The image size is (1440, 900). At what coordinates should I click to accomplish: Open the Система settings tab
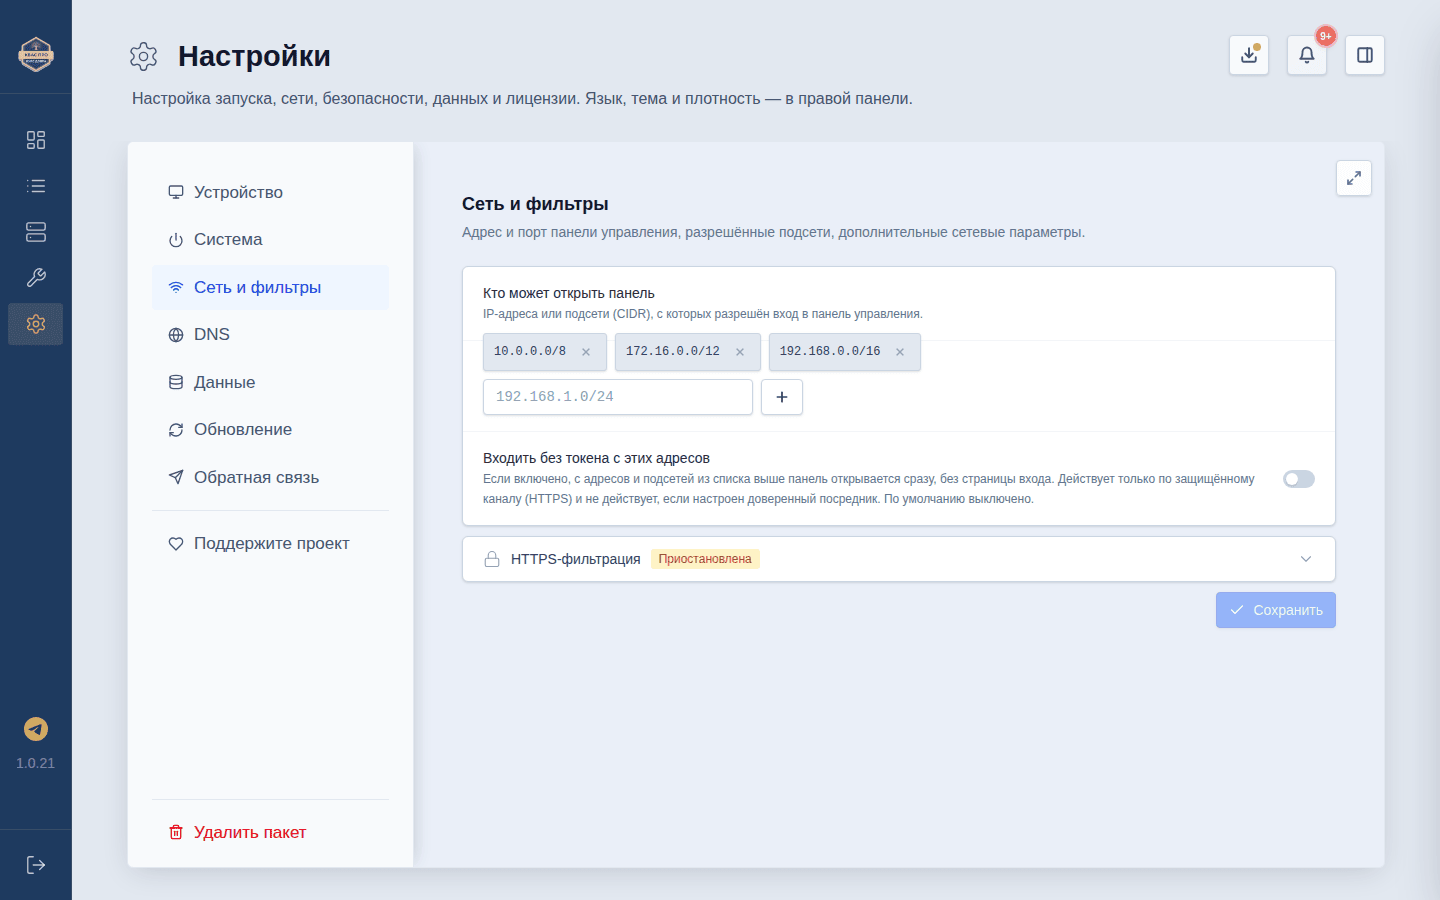pos(270,240)
